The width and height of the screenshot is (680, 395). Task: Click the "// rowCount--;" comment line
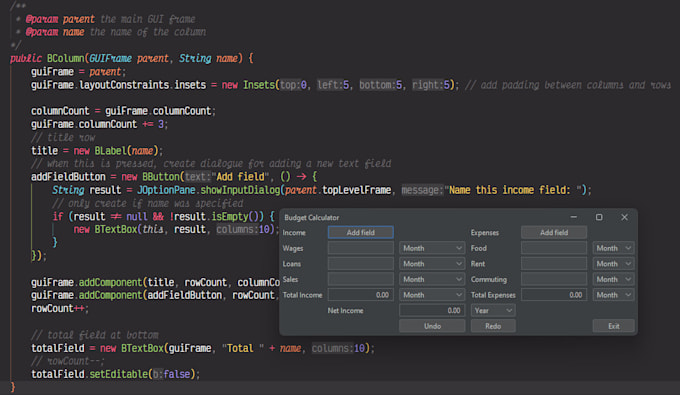pyautogui.click(x=68, y=361)
